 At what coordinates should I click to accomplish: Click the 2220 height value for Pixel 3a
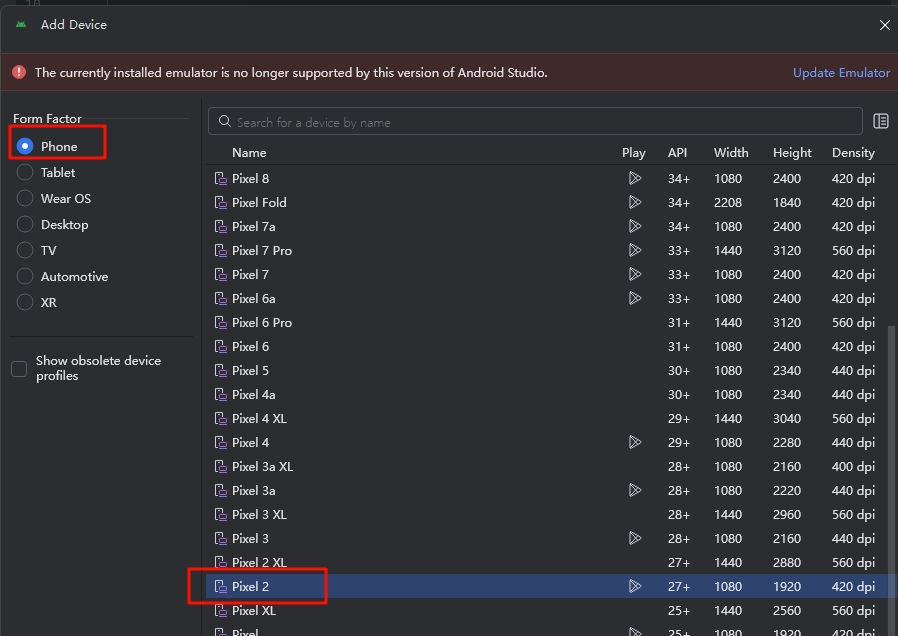(787, 491)
